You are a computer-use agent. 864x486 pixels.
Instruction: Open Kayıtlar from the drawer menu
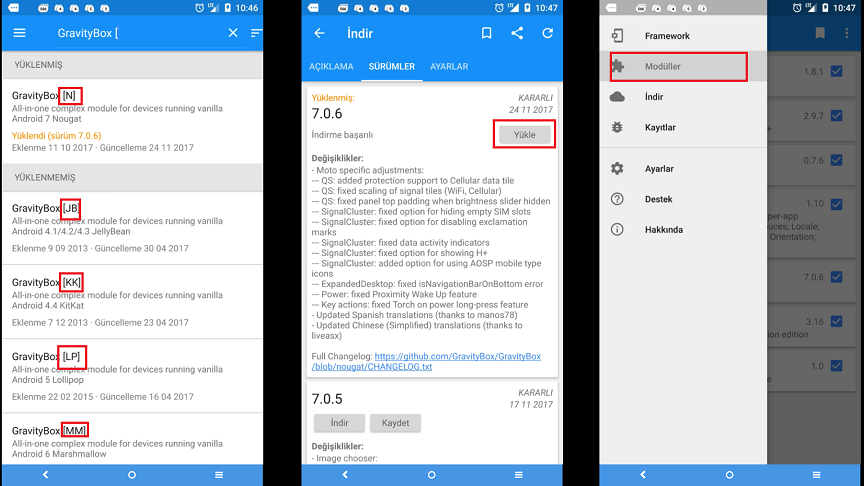point(683,127)
